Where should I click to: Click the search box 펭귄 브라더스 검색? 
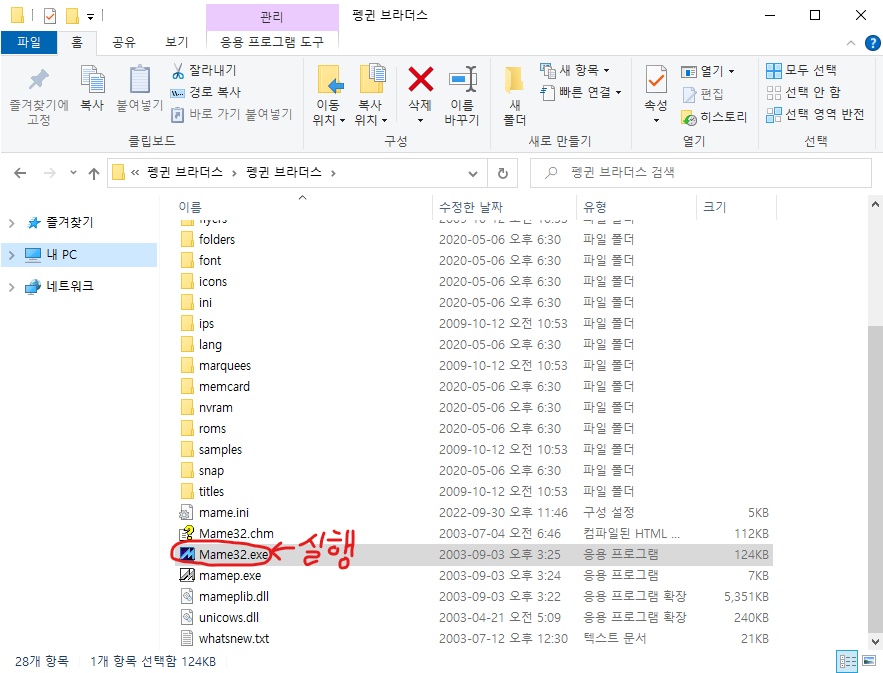[701, 173]
